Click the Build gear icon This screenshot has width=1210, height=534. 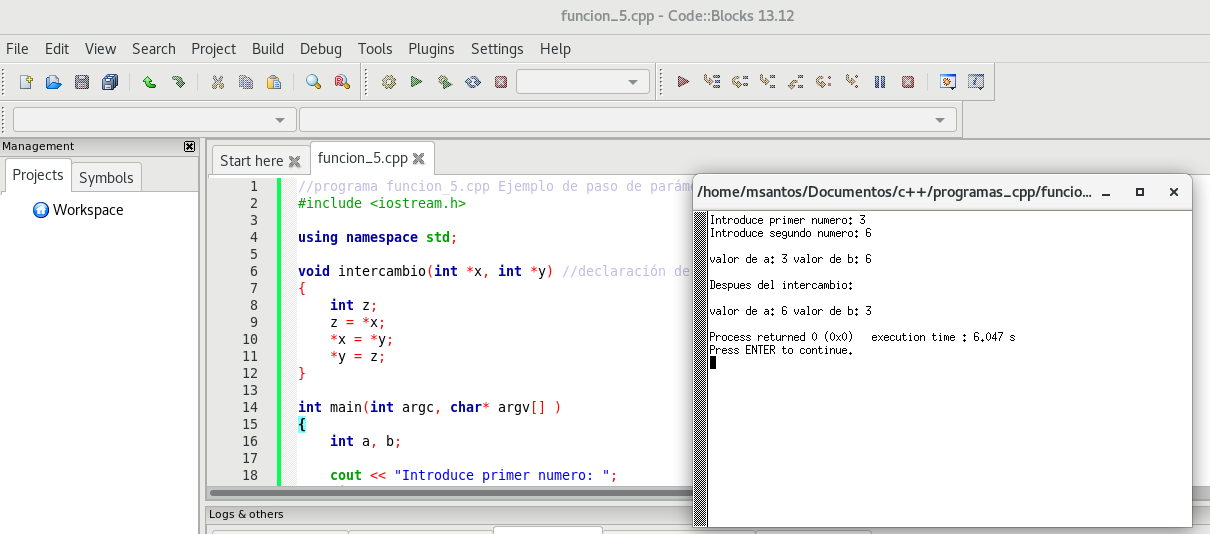(389, 82)
